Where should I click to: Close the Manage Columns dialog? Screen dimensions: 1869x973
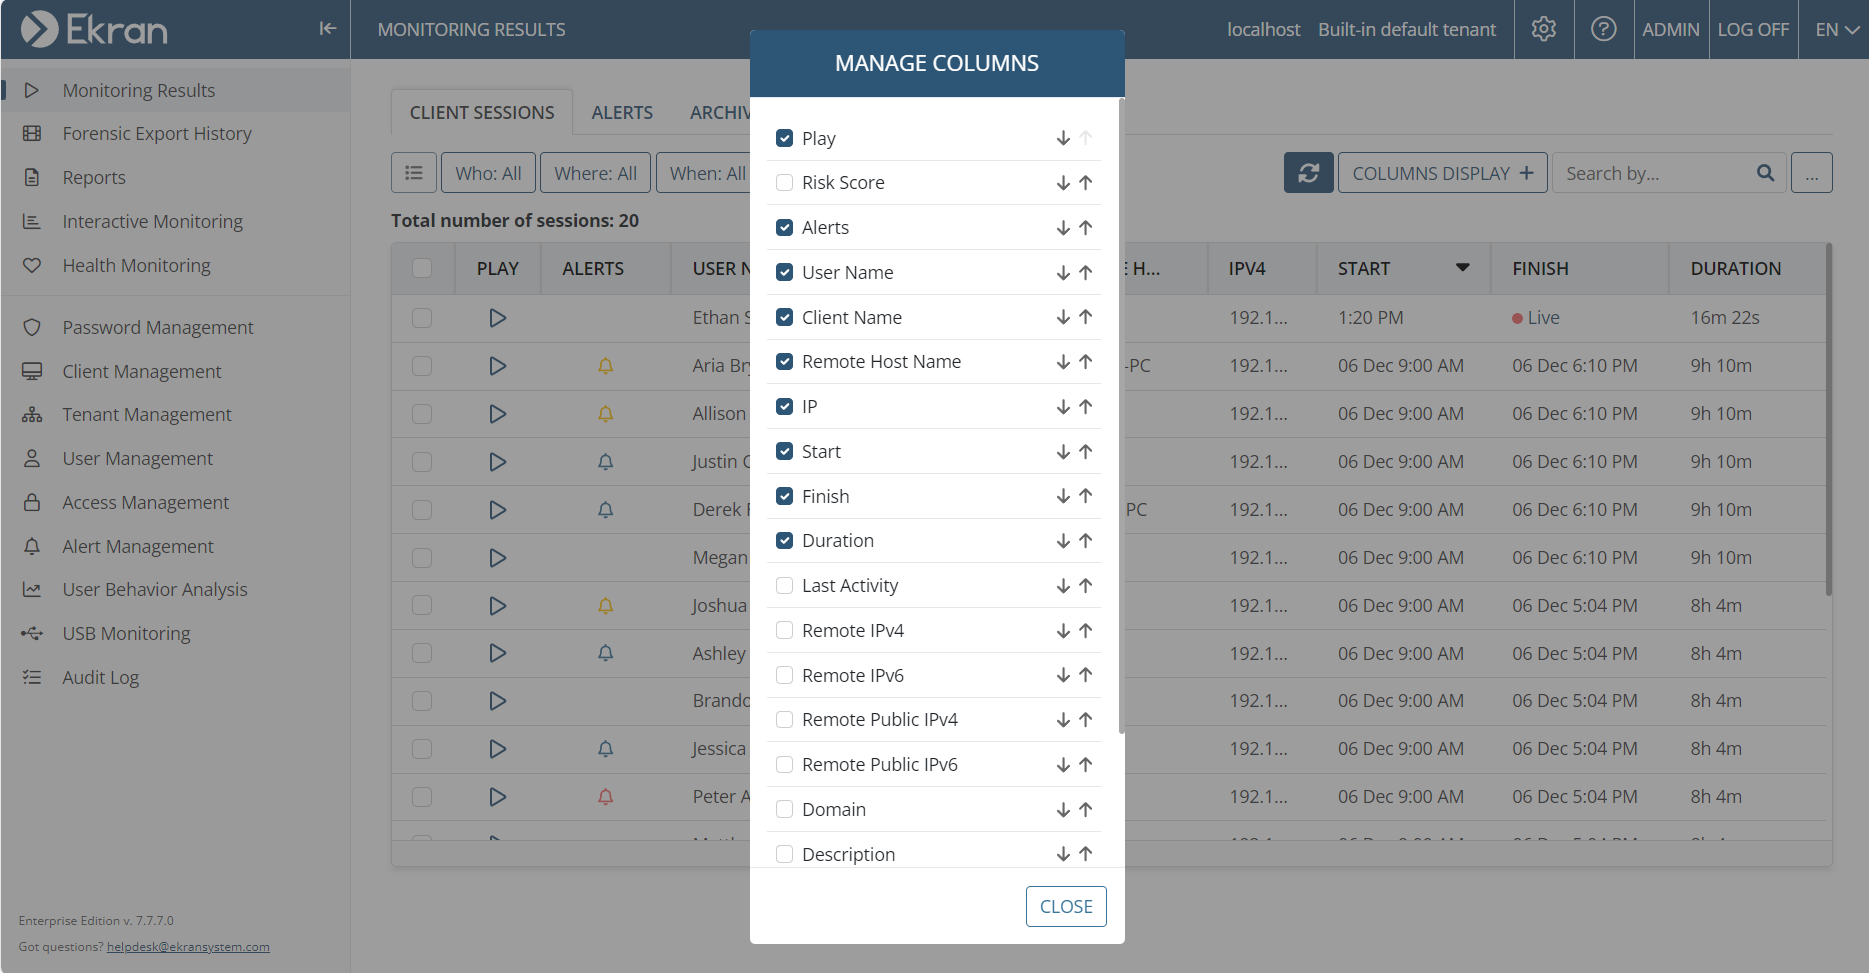tap(1065, 906)
